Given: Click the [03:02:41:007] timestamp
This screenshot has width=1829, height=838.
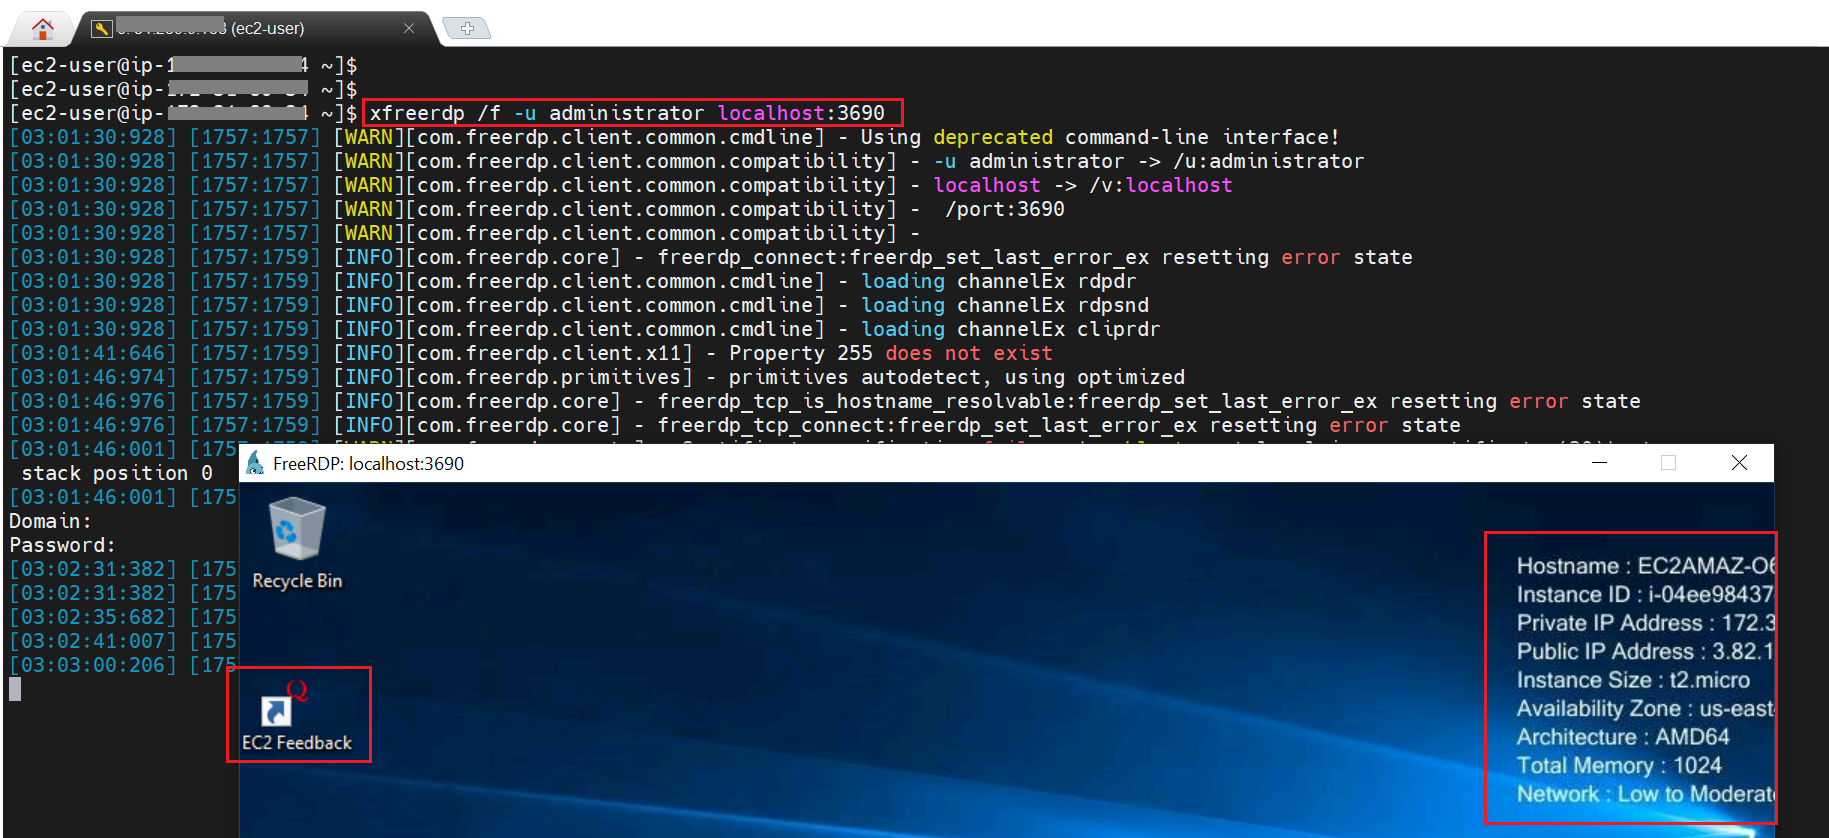Looking at the screenshot, I should click(93, 641).
